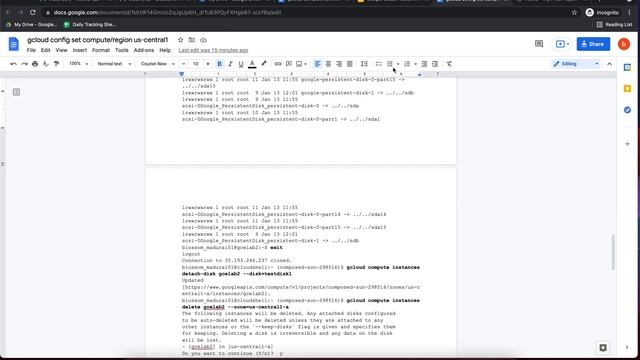This screenshot has width=640, height=360.
Task: Star the document
Action: coord(180,40)
